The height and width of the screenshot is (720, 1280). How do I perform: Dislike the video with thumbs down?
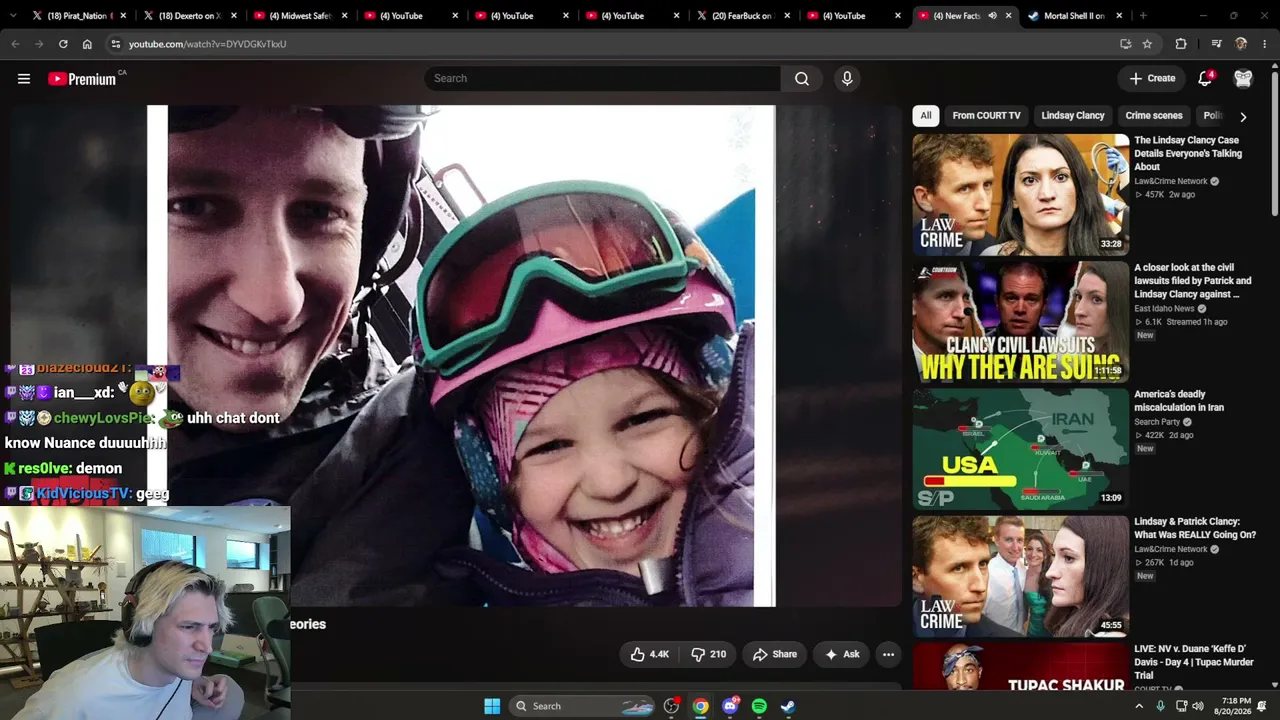708,654
